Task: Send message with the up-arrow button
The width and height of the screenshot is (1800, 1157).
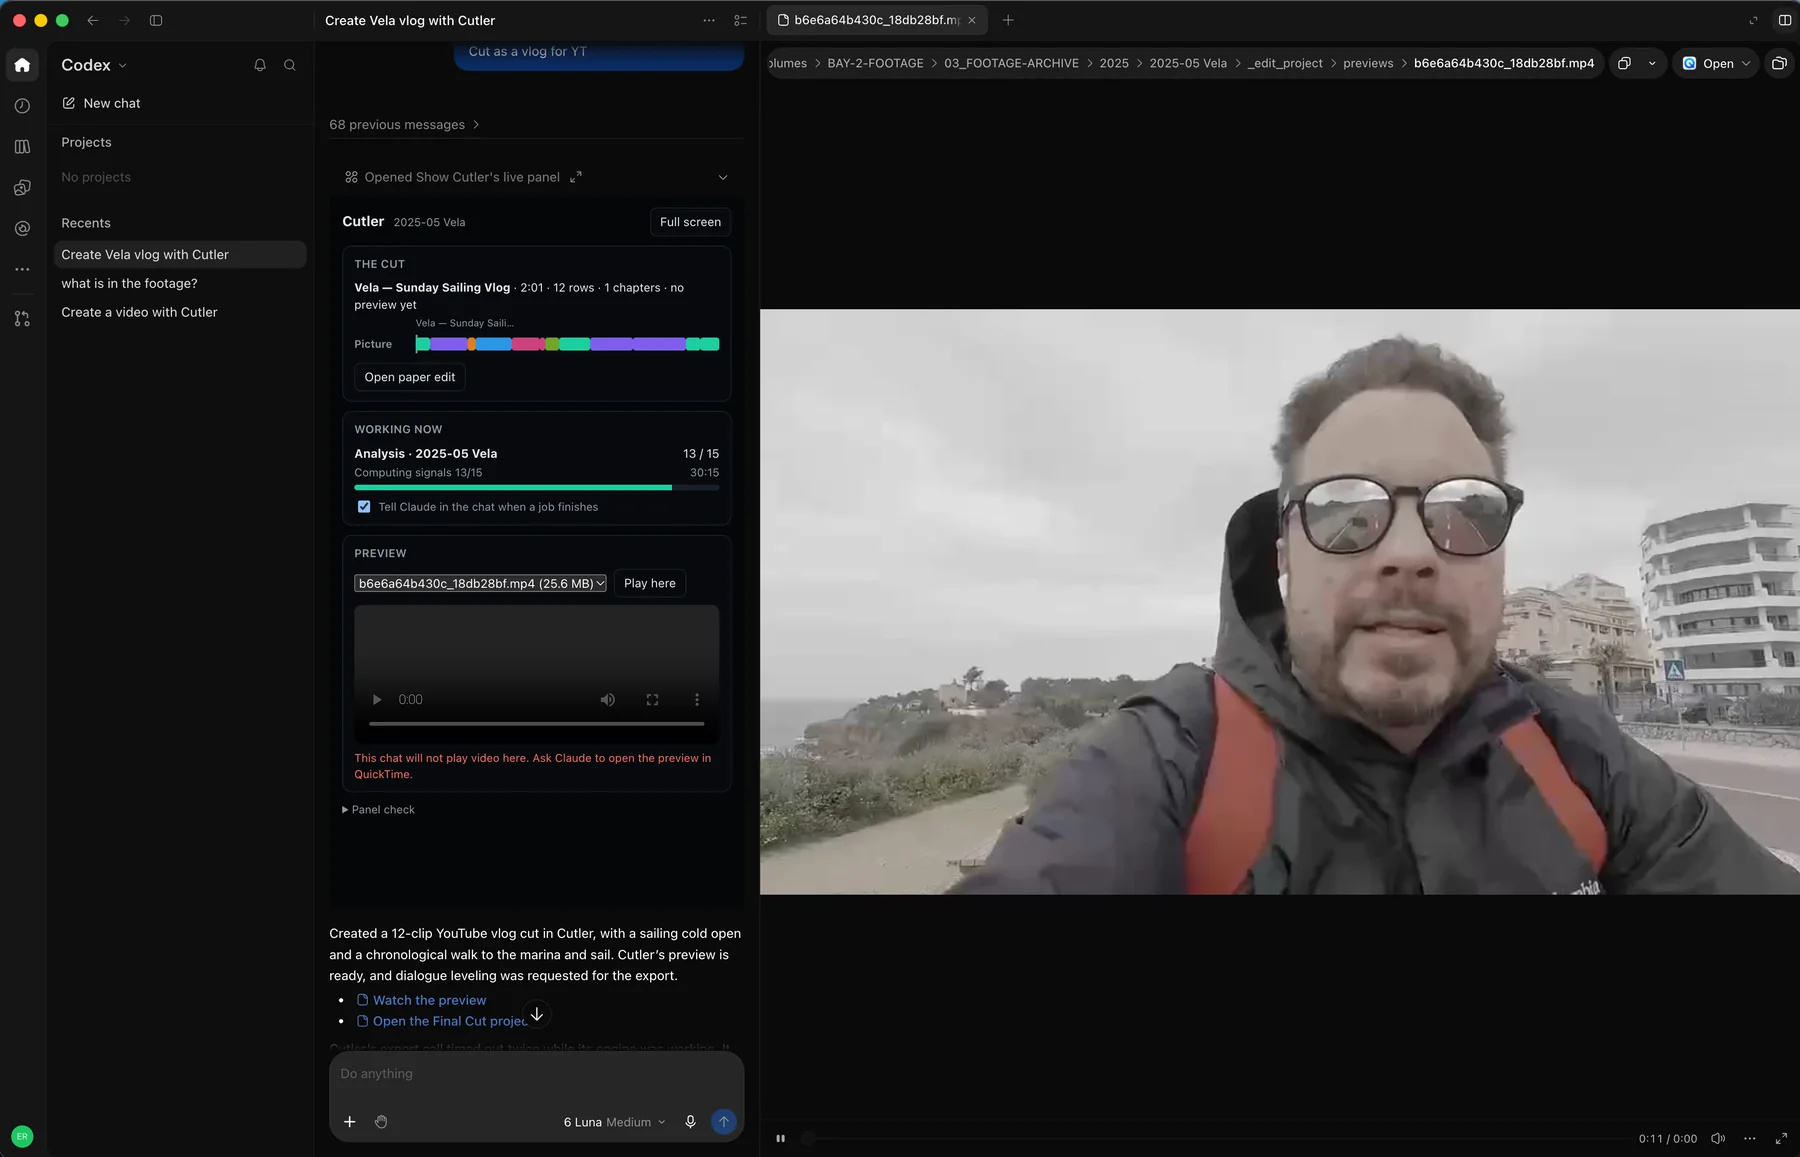Action: 724,1122
